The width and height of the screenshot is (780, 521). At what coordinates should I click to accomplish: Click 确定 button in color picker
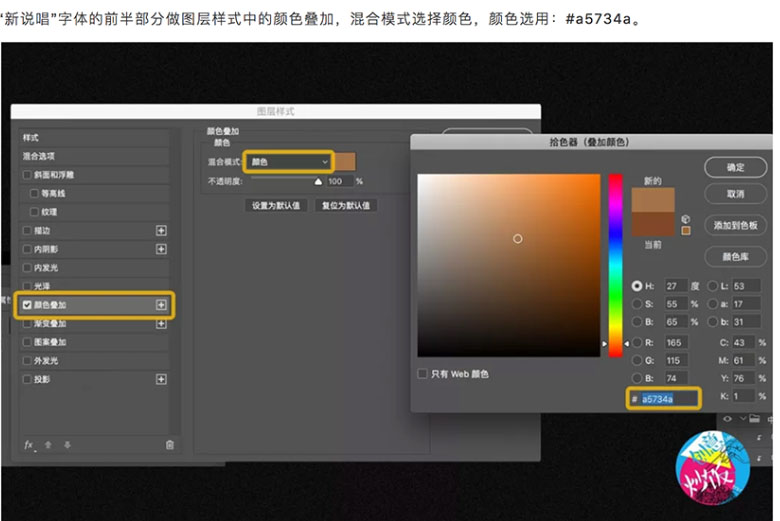point(735,167)
